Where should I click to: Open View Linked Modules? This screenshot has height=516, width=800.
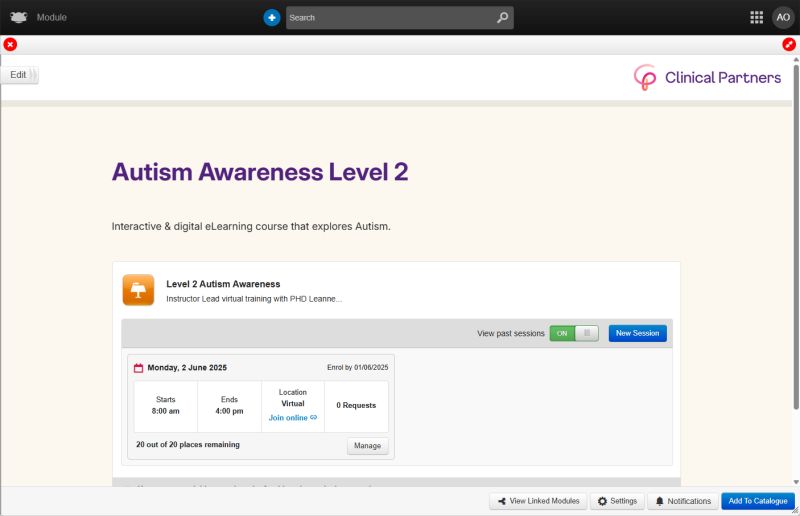click(538, 501)
